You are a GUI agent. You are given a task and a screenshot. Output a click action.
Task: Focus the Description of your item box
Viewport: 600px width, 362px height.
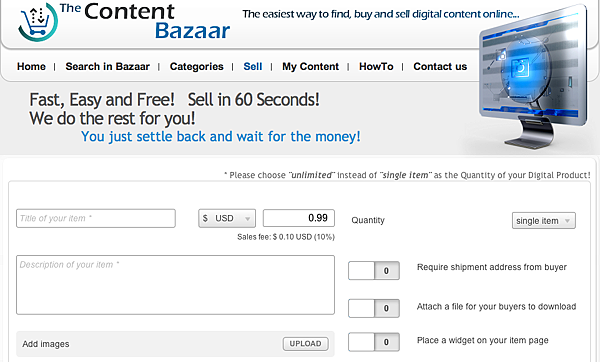tap(175, 285)
